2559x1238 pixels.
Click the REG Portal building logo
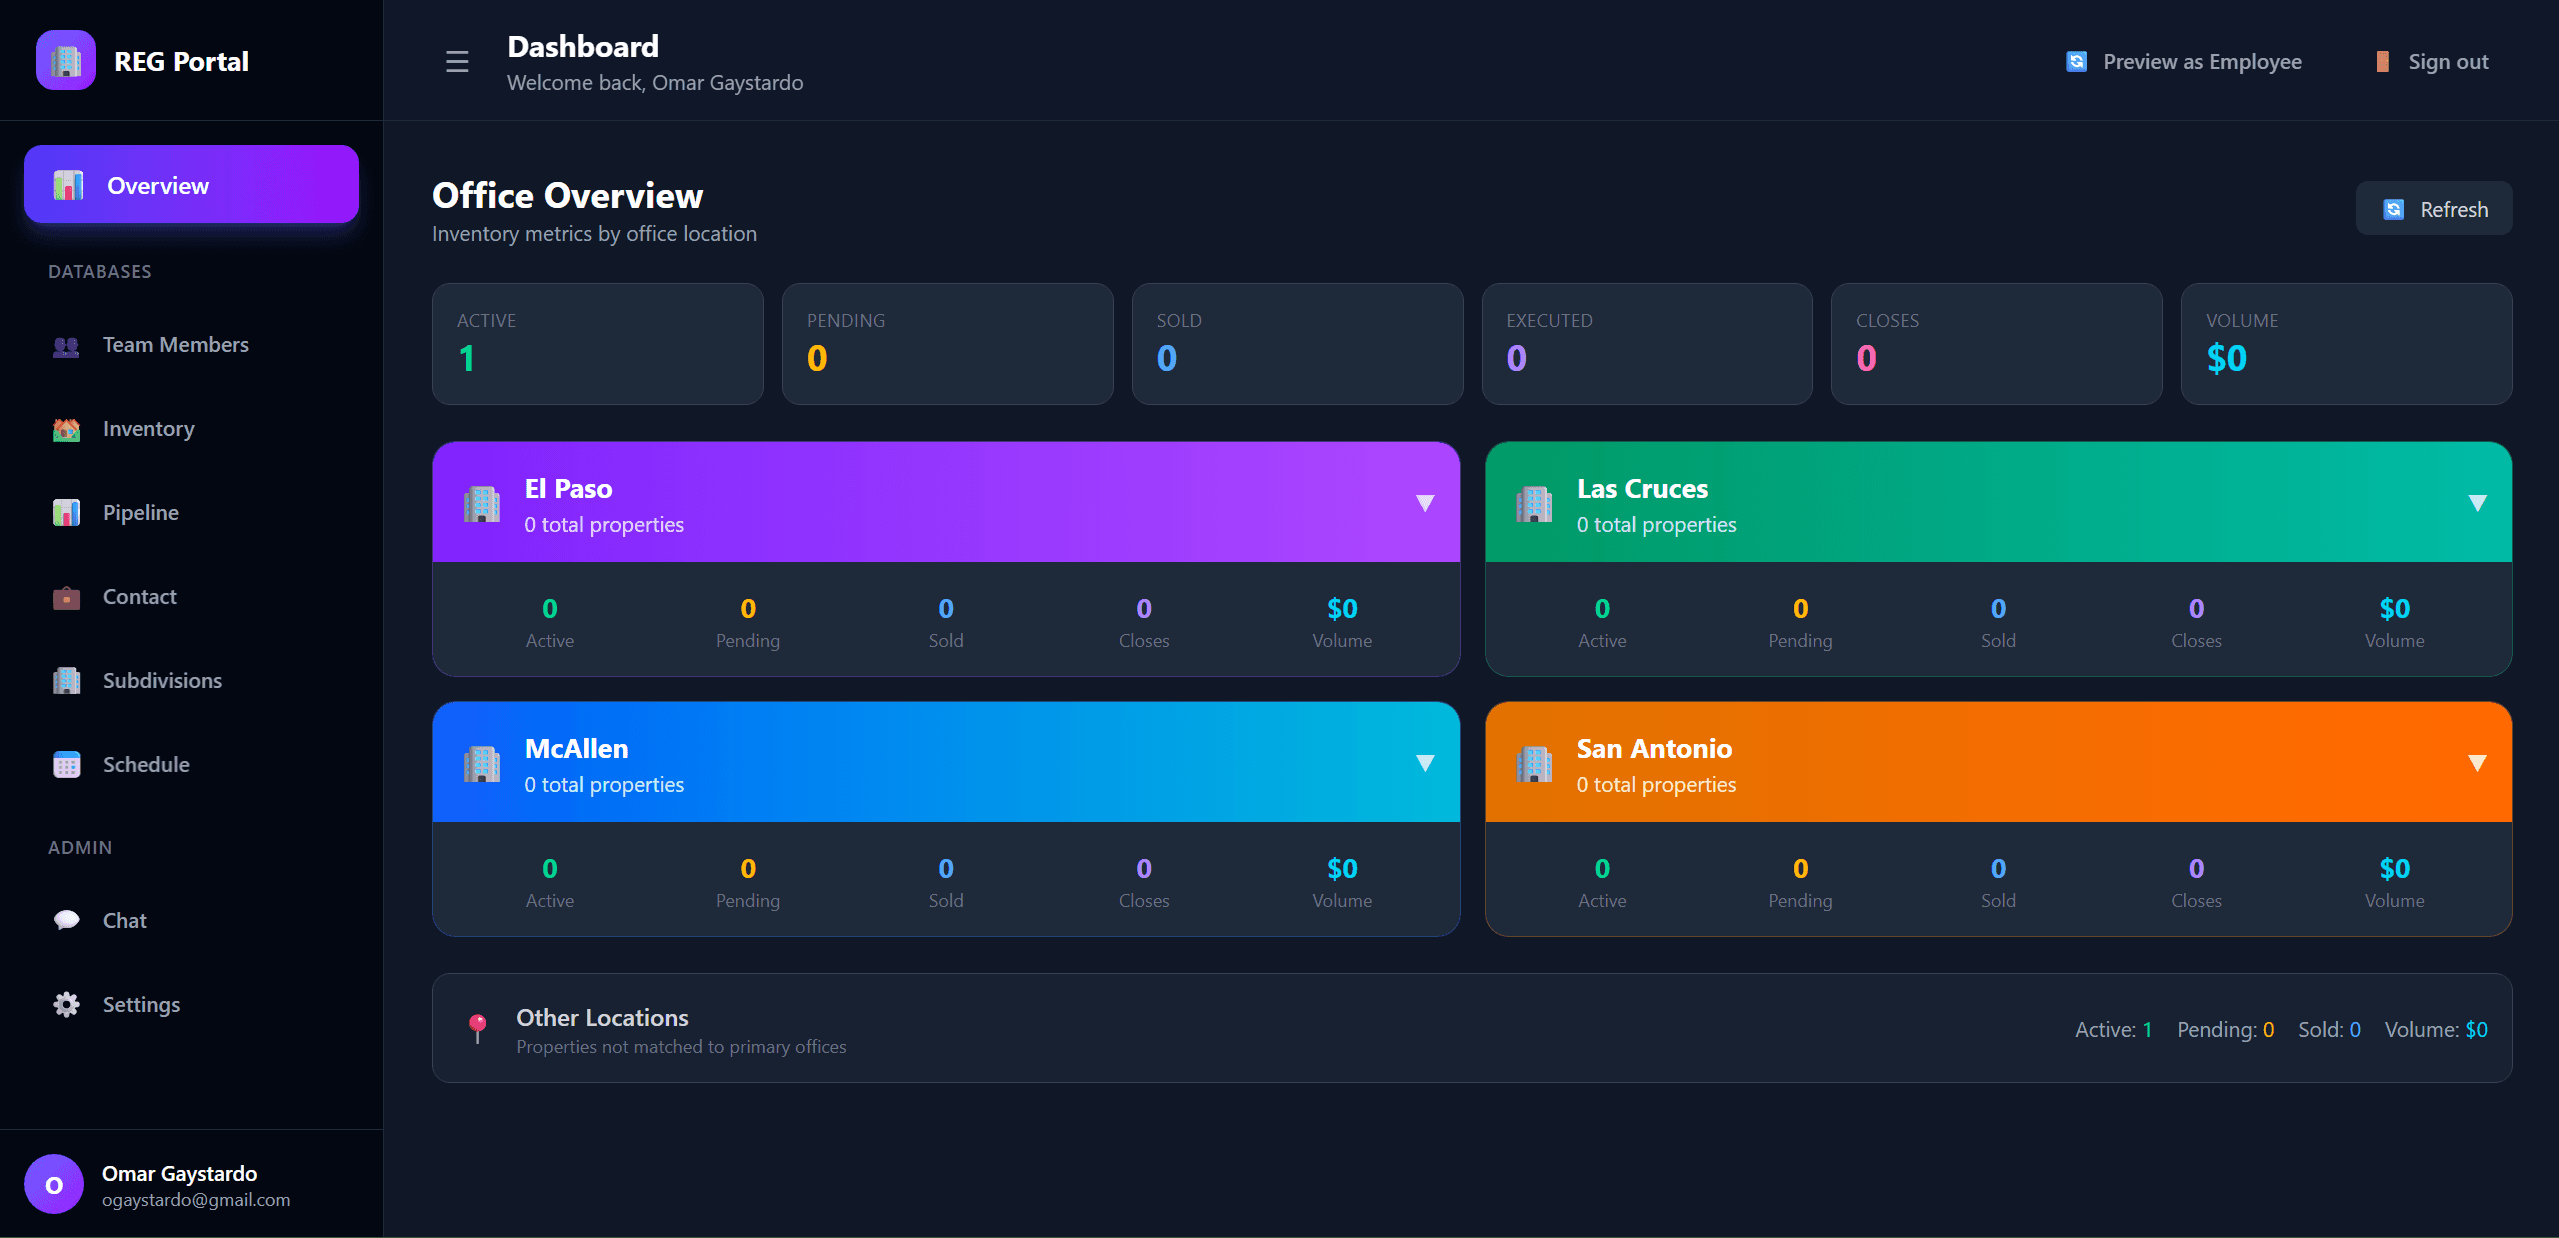pyautogui.click(x=64, y=60)
